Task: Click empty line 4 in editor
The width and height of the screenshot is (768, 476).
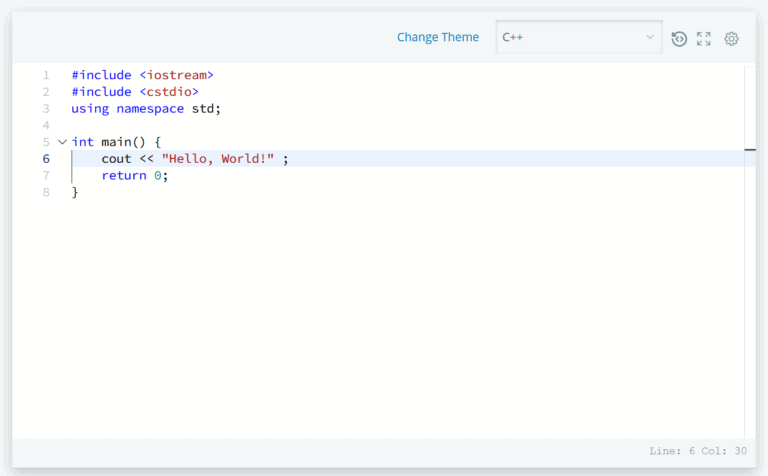Action: point(407,125)
